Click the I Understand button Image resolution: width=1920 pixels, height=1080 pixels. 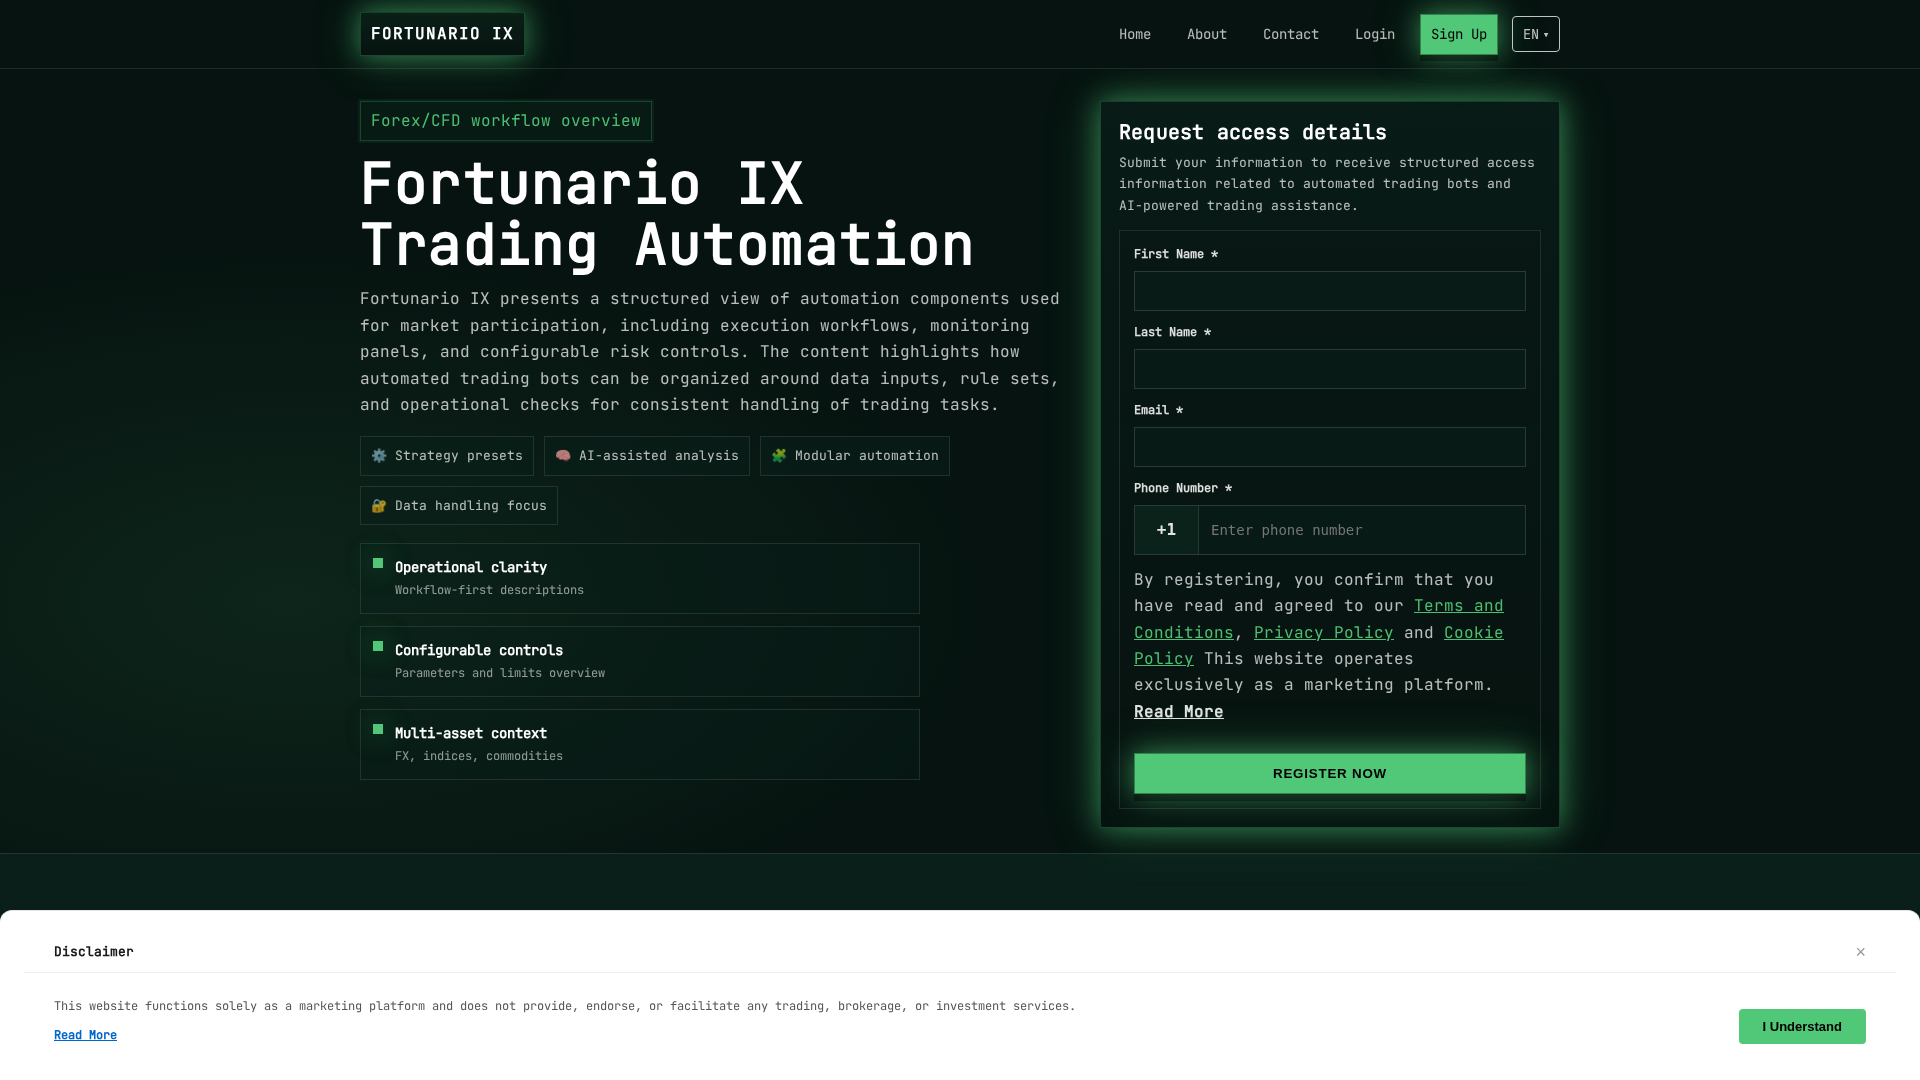coord(1802,1027)
